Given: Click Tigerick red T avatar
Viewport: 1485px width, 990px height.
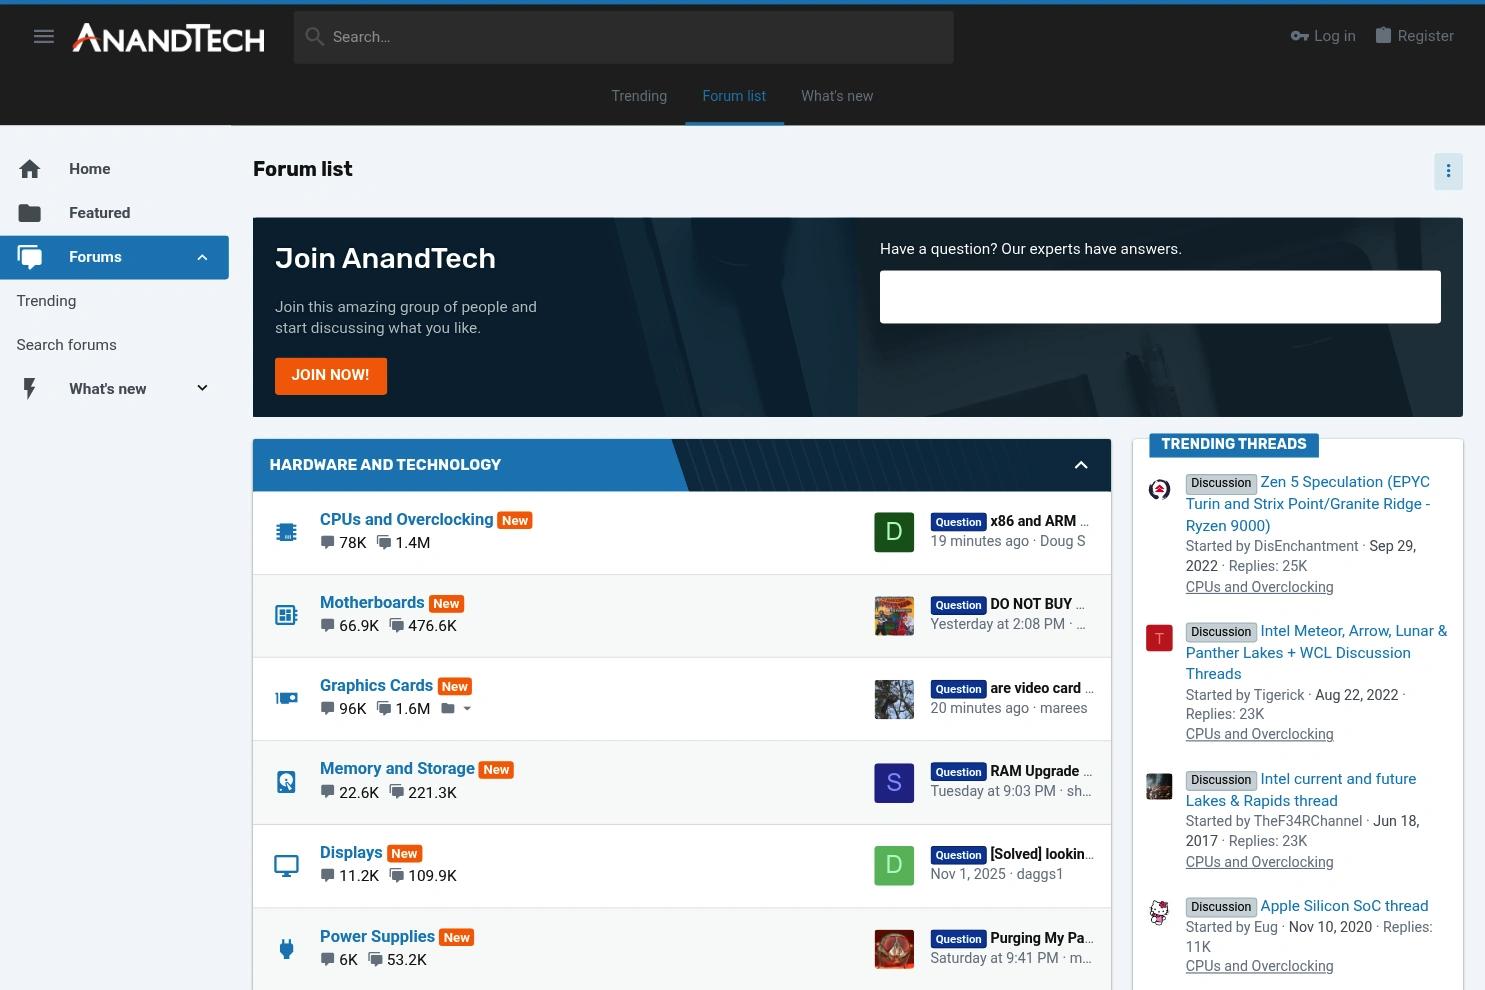Looking at the screenshot, I should click(1159, 638).
